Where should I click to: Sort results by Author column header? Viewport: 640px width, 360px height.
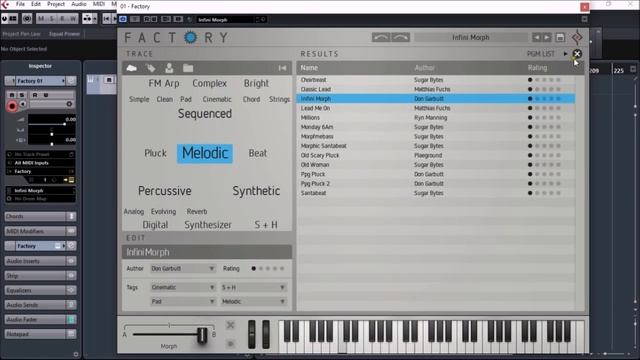[x=424, y=68]
